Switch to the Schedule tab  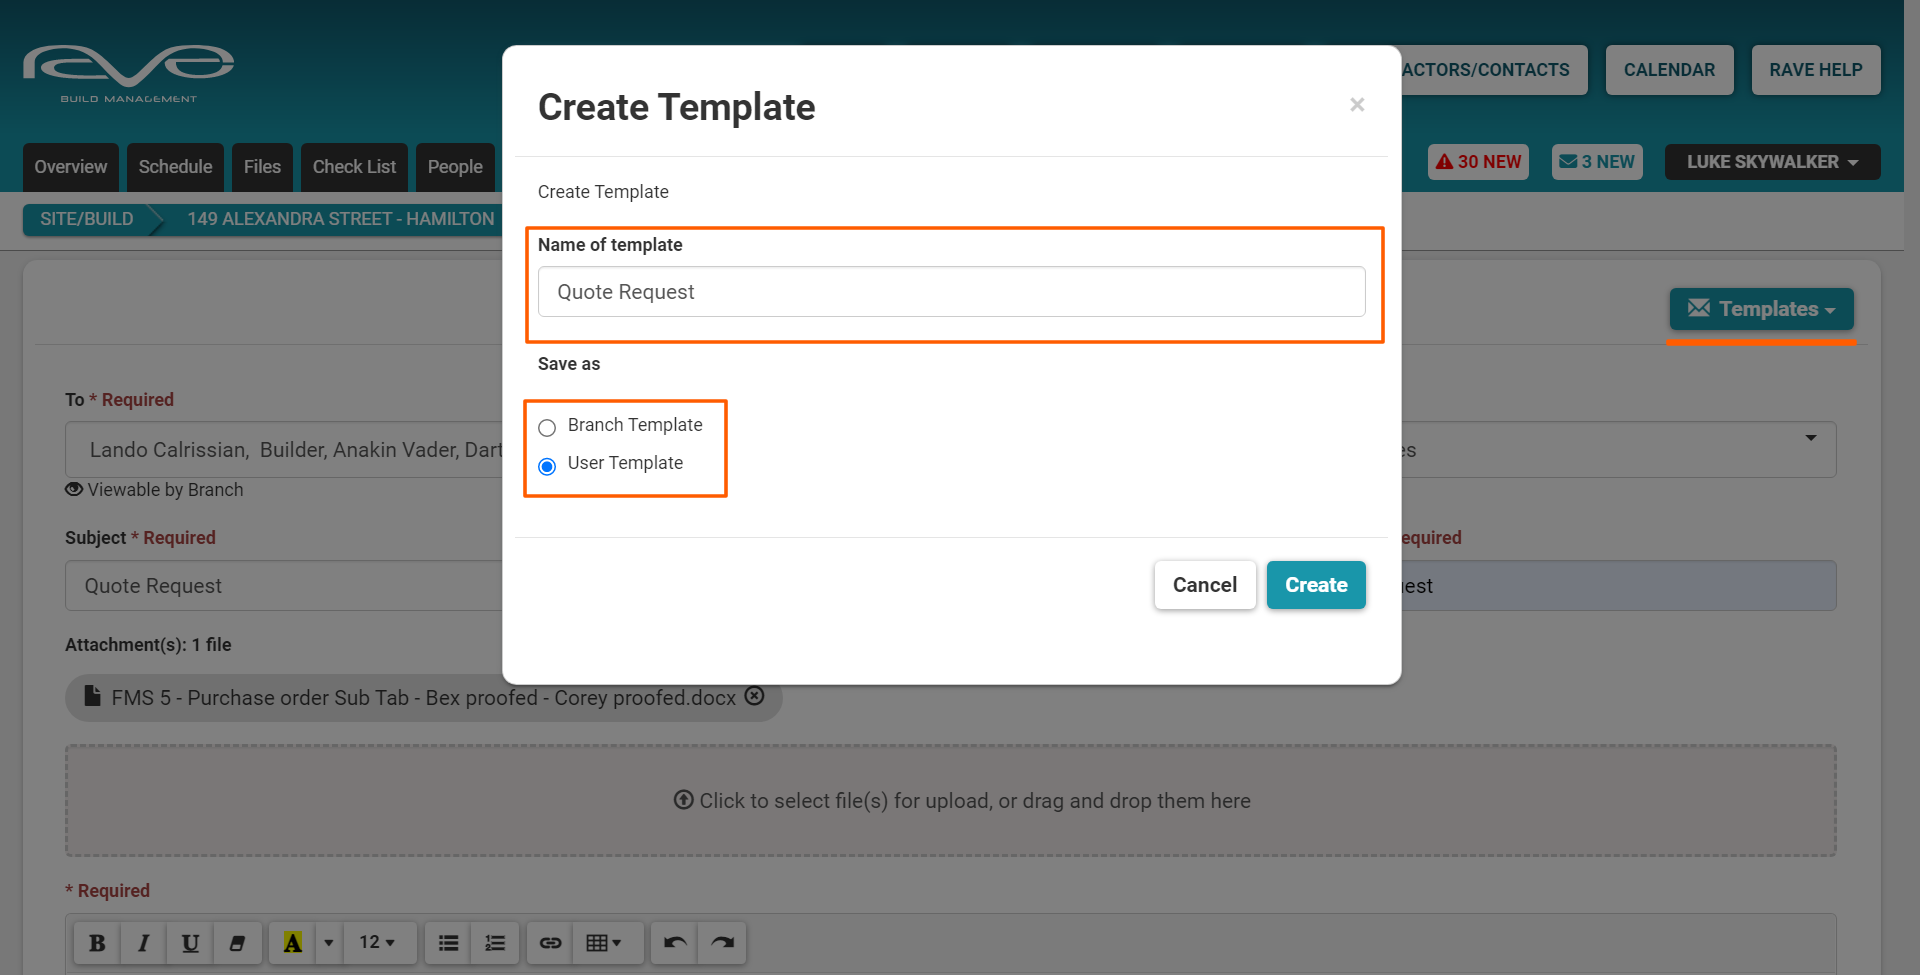click(x=175, y=167)
